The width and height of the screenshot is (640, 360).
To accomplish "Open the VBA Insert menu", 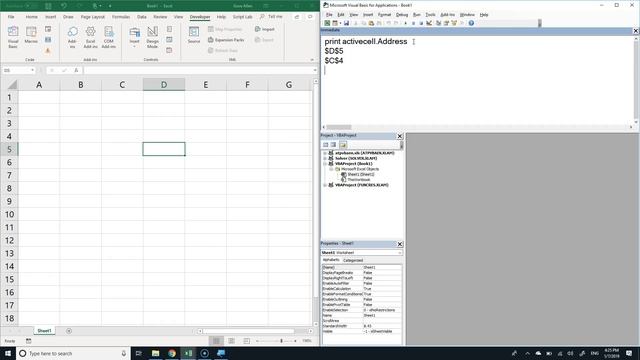I will click(368, 15).
